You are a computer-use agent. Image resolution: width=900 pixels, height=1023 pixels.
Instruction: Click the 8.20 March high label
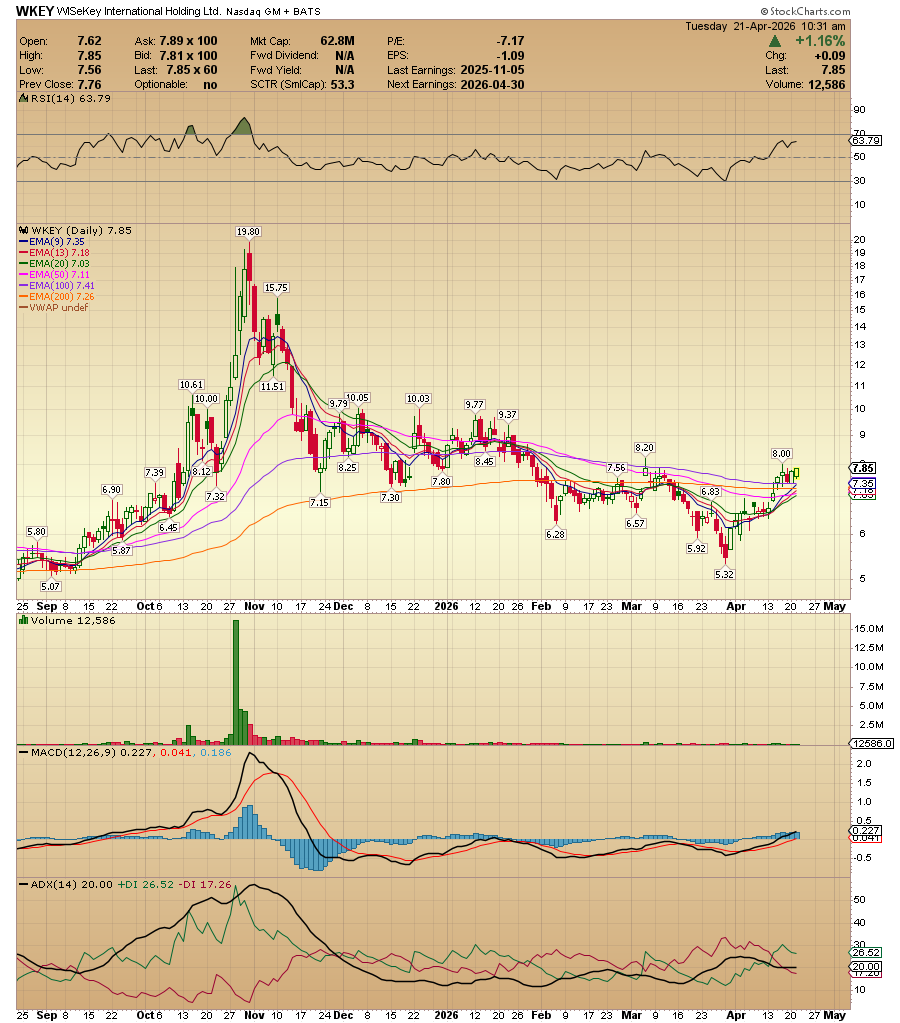(644, 448)
